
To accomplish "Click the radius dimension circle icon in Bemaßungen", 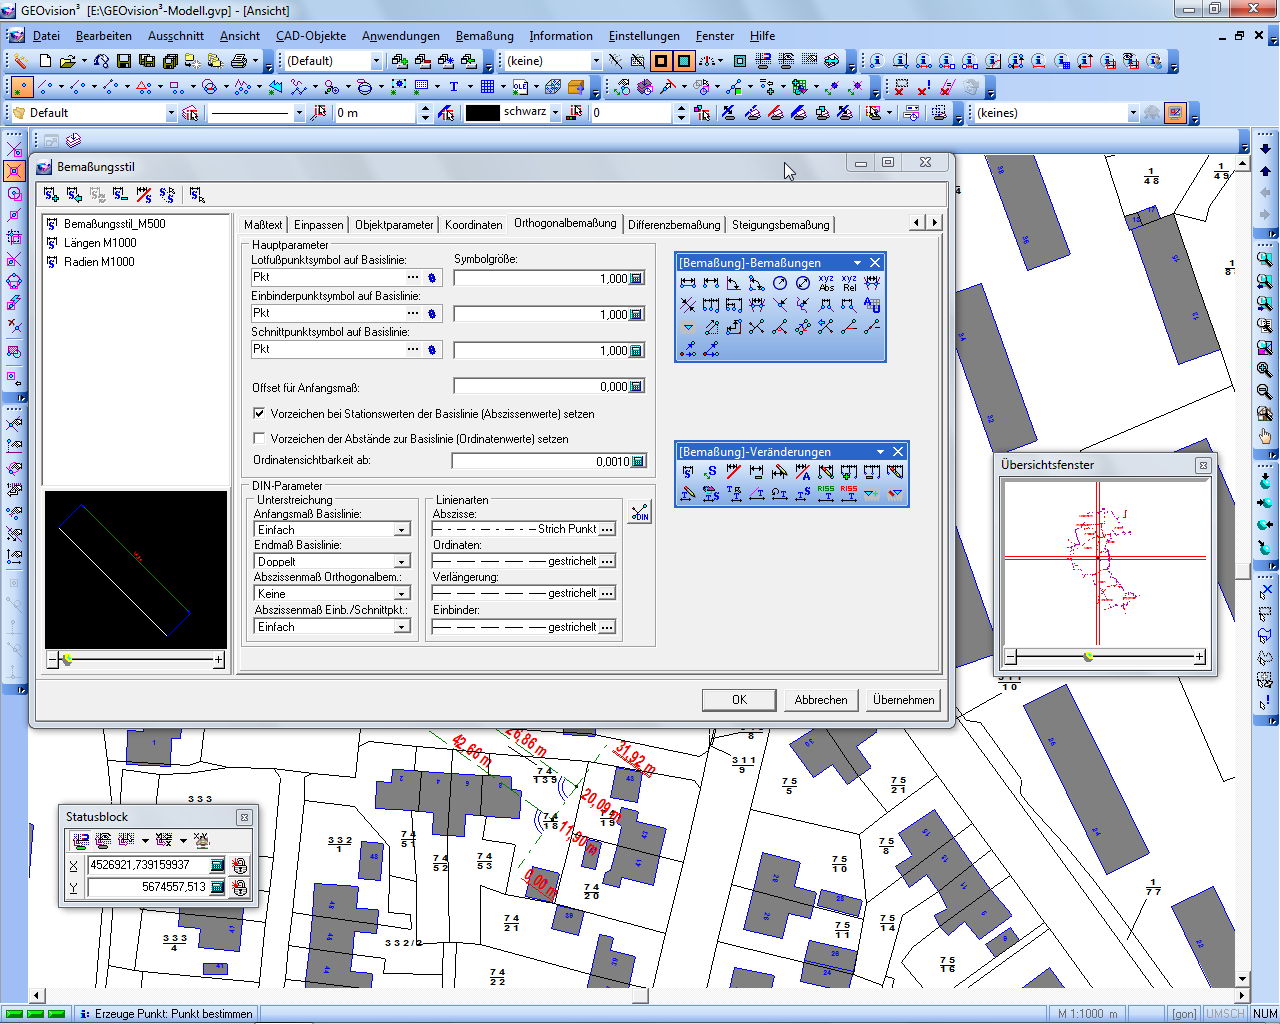I will tap(780, 283).
